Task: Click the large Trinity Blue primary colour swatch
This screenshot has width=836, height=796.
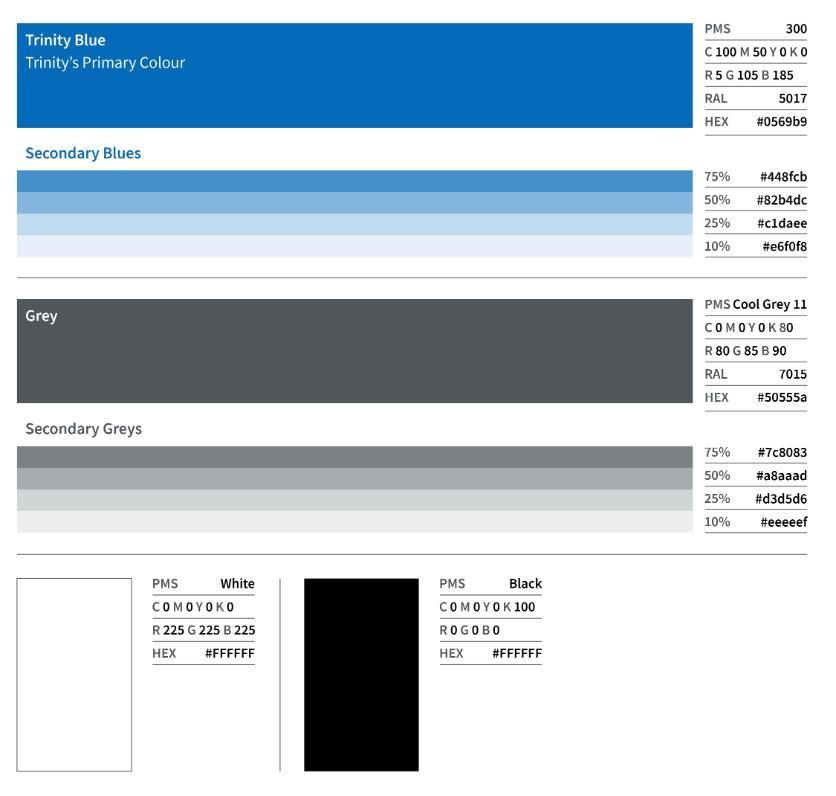Action: click(355, 75)
